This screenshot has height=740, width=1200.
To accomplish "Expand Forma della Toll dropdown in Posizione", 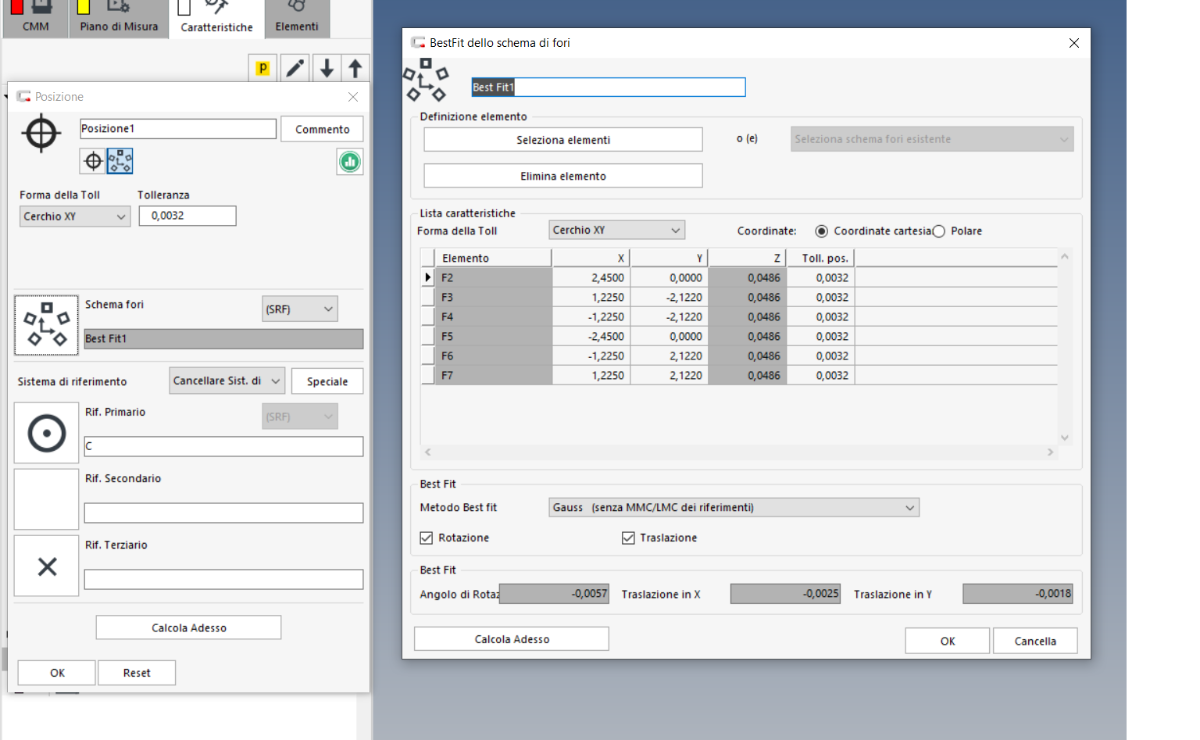I will pyautogui.click(x=75, y=216).
